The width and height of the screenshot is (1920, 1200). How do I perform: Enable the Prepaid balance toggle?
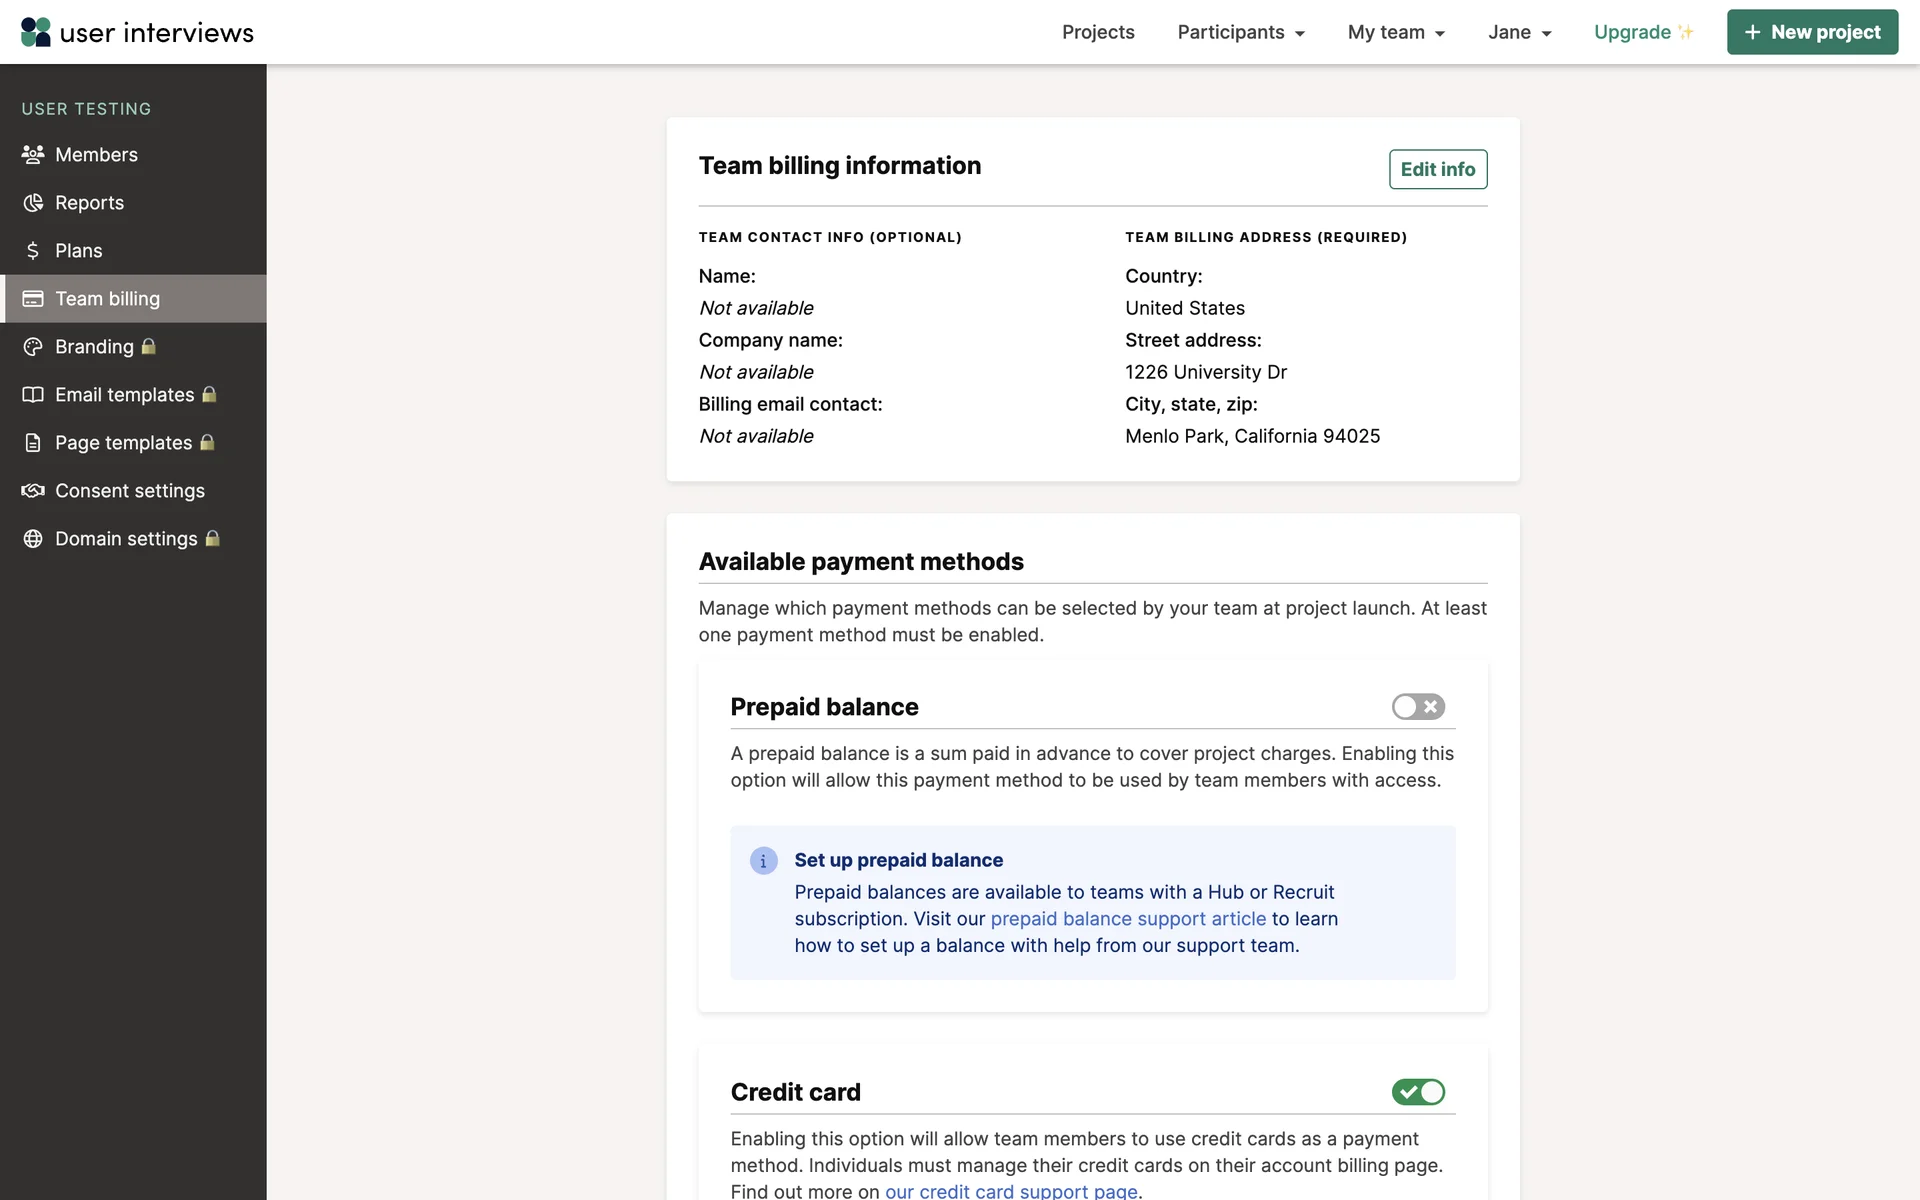pyautogui.click(x=1418, y=707)
